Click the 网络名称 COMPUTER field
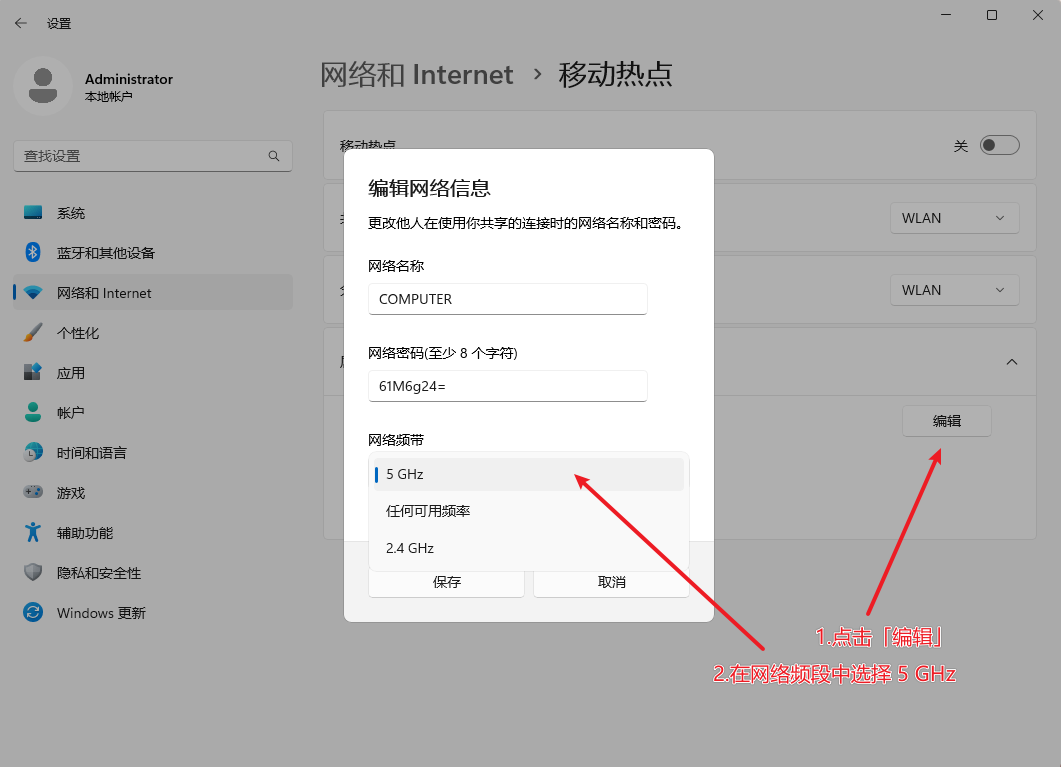This screenshot has width=1061, height=767. pos(507,299)
